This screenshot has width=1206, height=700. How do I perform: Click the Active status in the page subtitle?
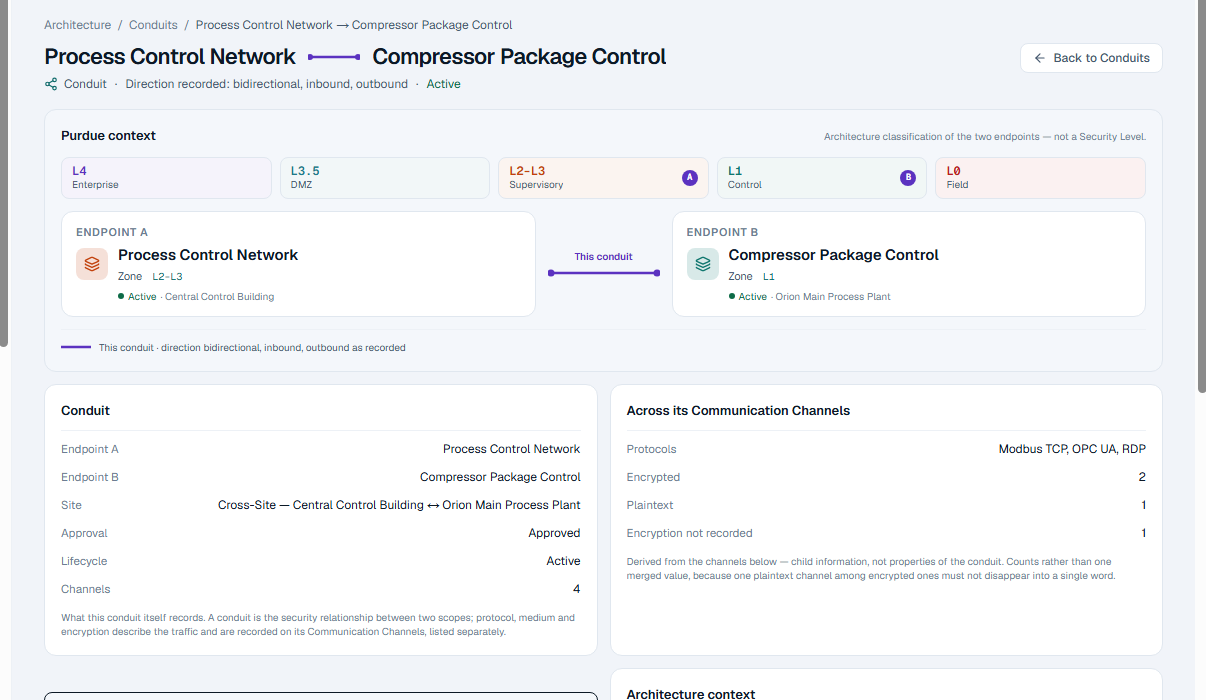[443, 84]
